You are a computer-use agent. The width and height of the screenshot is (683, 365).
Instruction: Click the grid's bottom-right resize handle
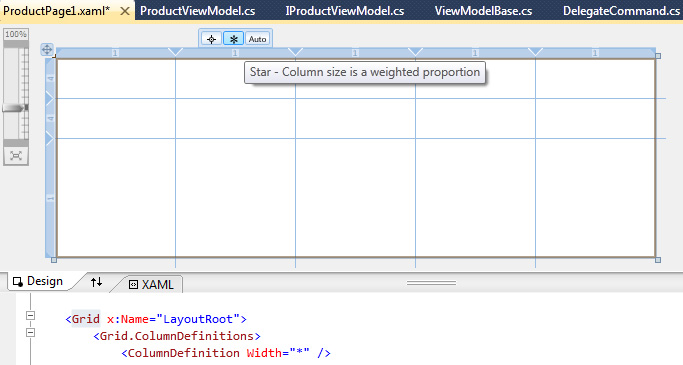pyautogui.click(x=658, y=260)
